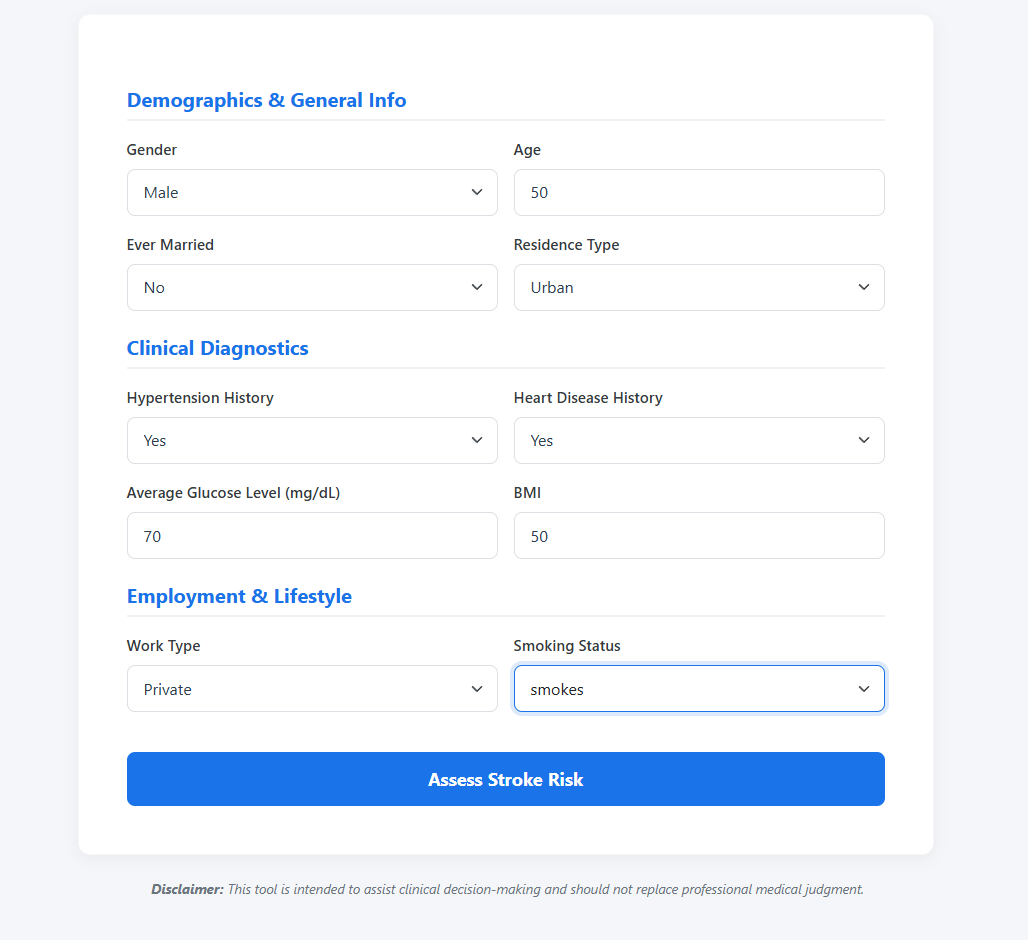1028x940 pixels.
Task: Click the BMI field label
Action: [527, 493]
